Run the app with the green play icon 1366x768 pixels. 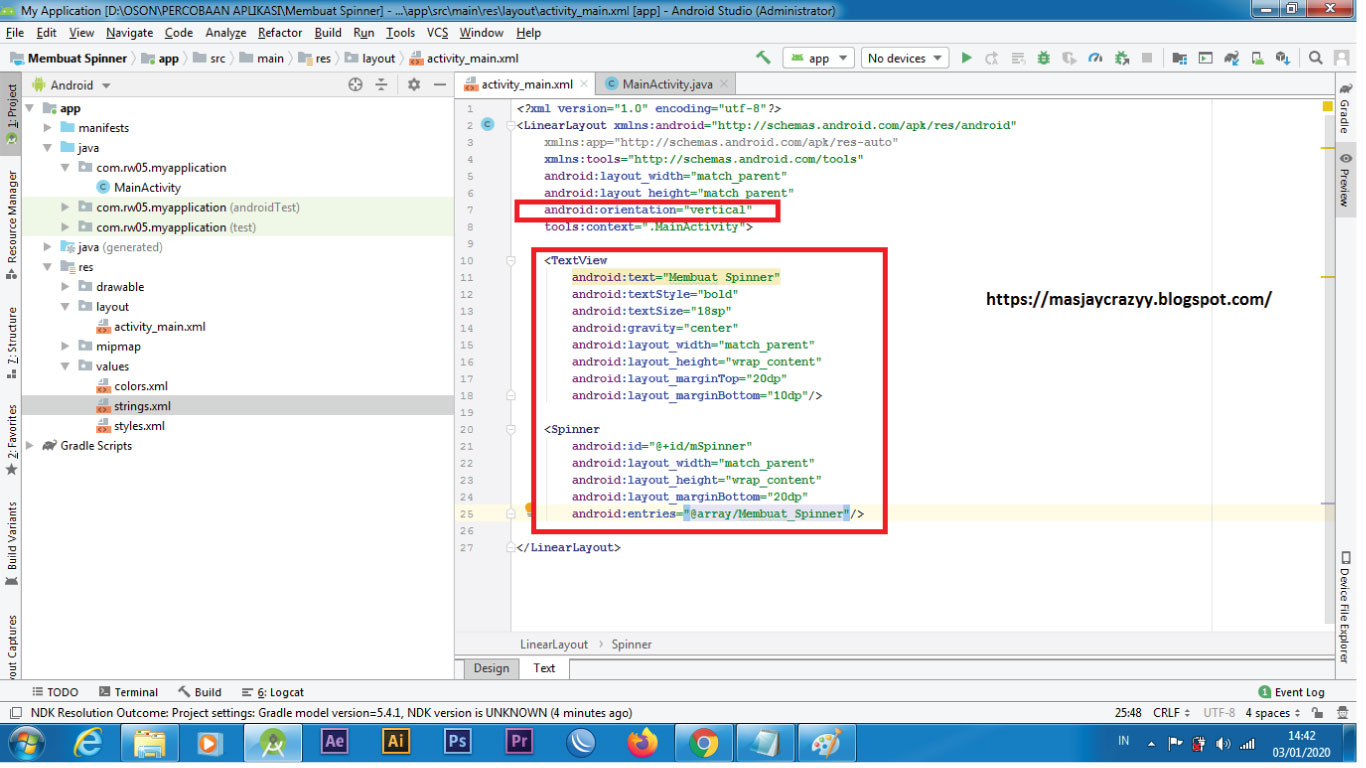(x=966, y=58)
